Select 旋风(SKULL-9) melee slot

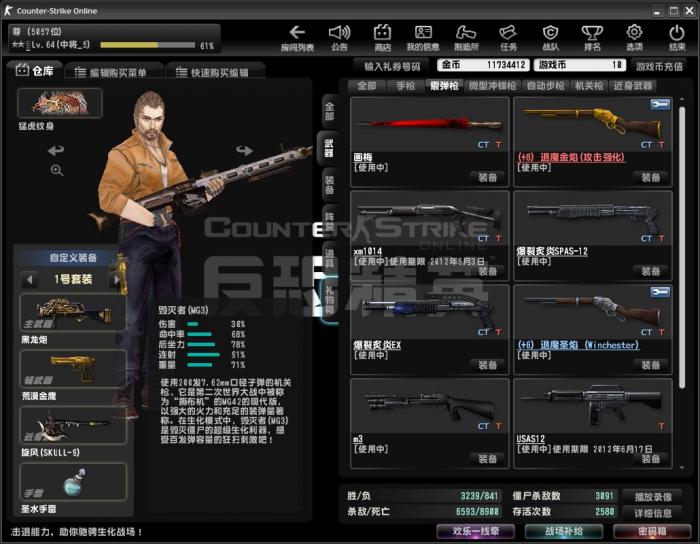point(73,425)
